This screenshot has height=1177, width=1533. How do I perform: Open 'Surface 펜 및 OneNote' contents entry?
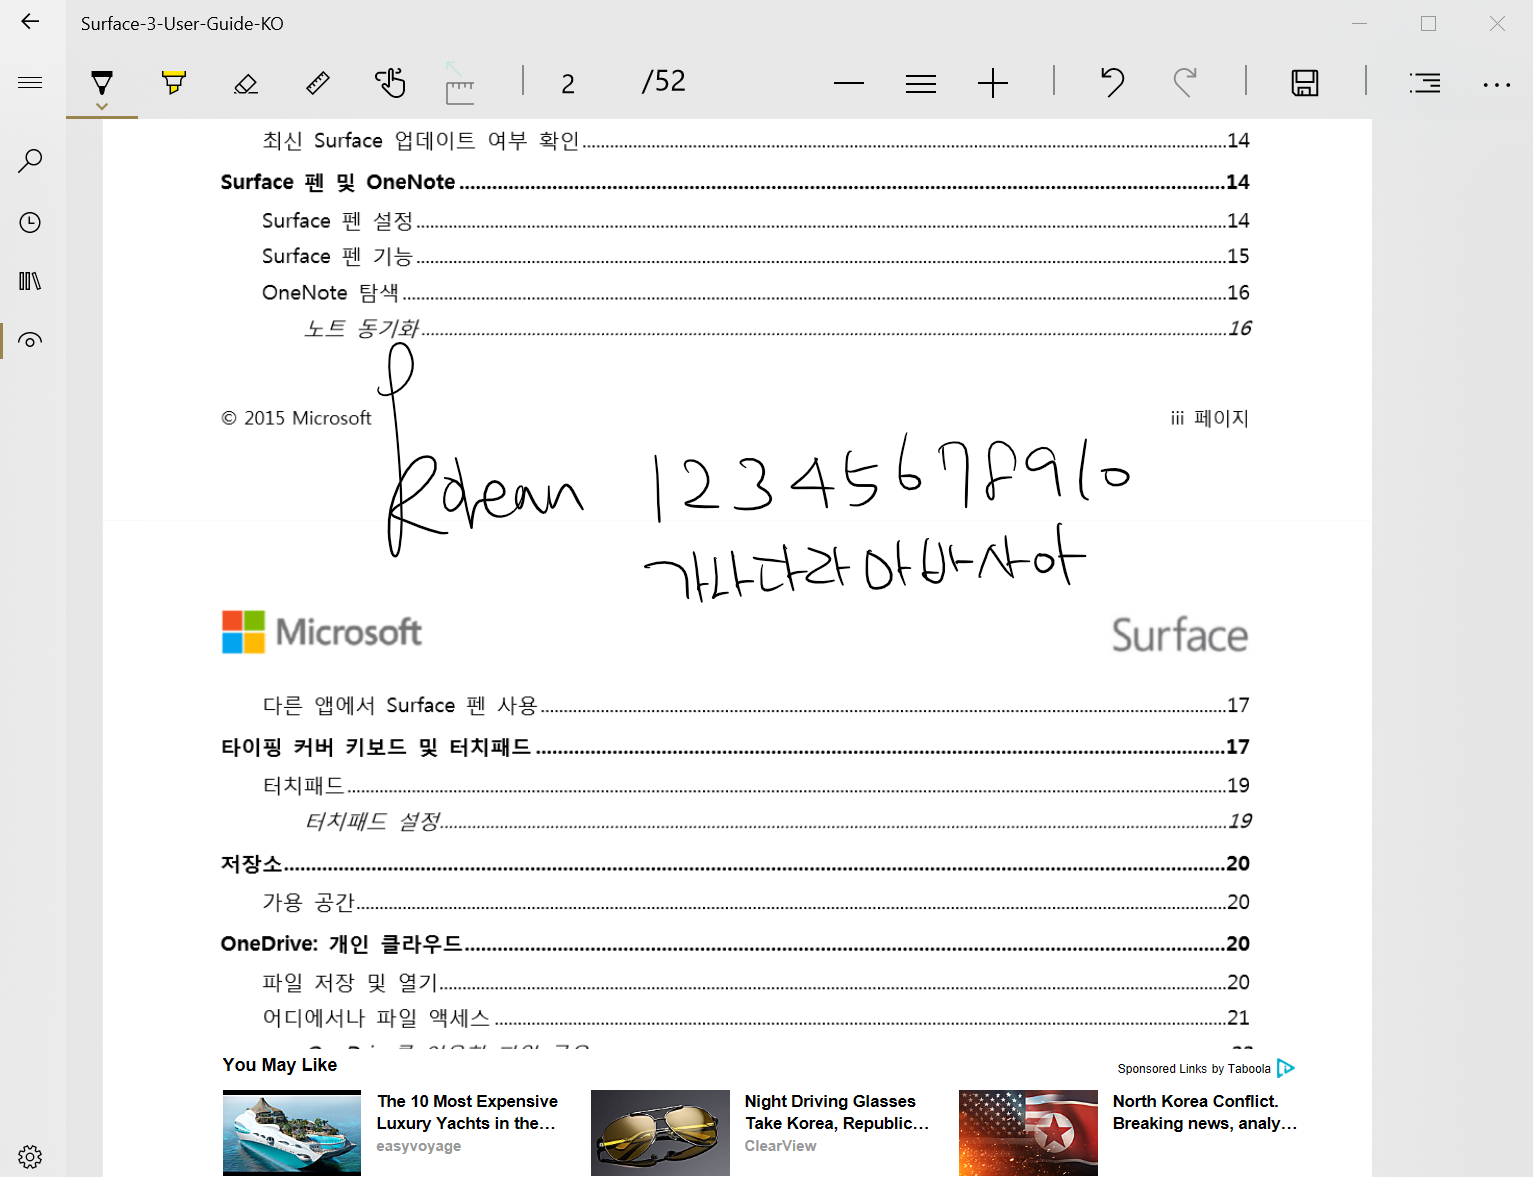tap(735, 182)
